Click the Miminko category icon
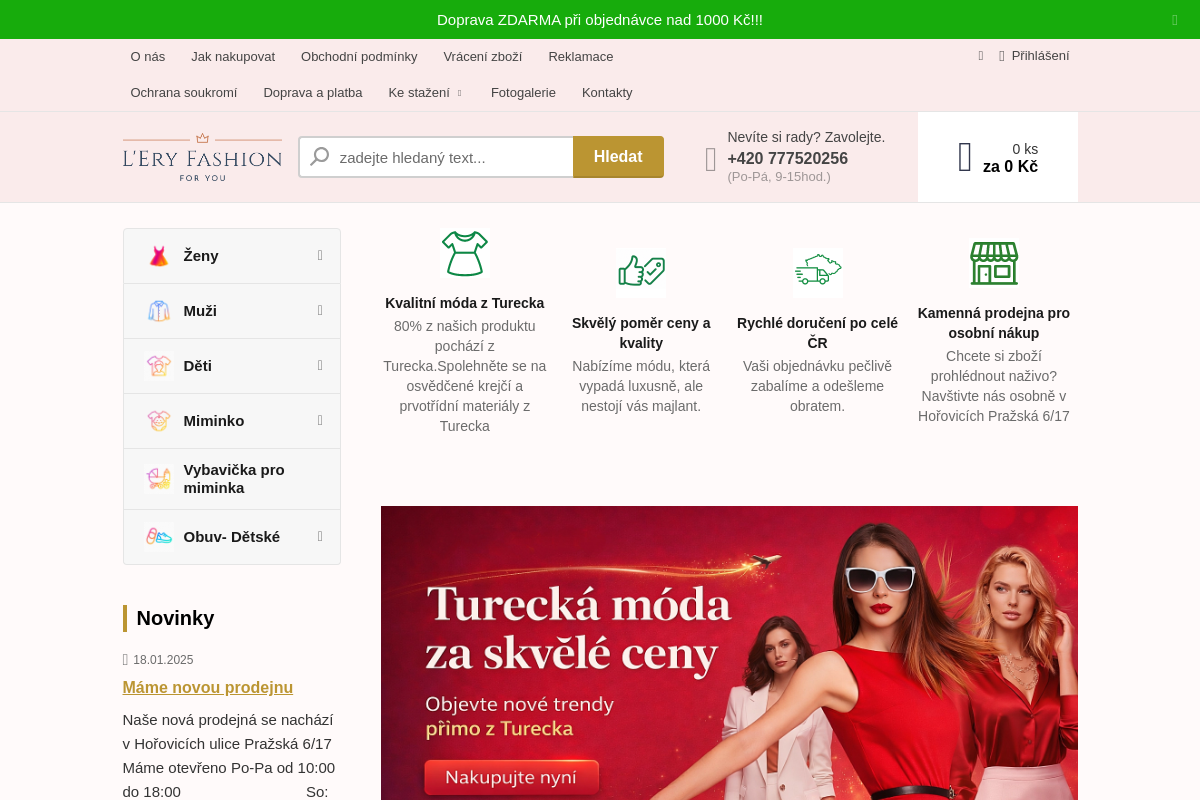Viewport: 1200px width, 800px height. 158,420
